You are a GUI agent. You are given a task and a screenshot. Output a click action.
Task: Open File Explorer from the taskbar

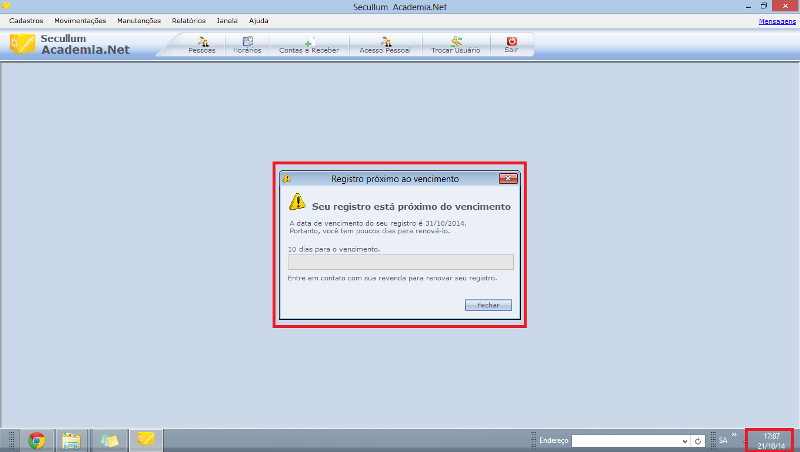tap(71, 440)
